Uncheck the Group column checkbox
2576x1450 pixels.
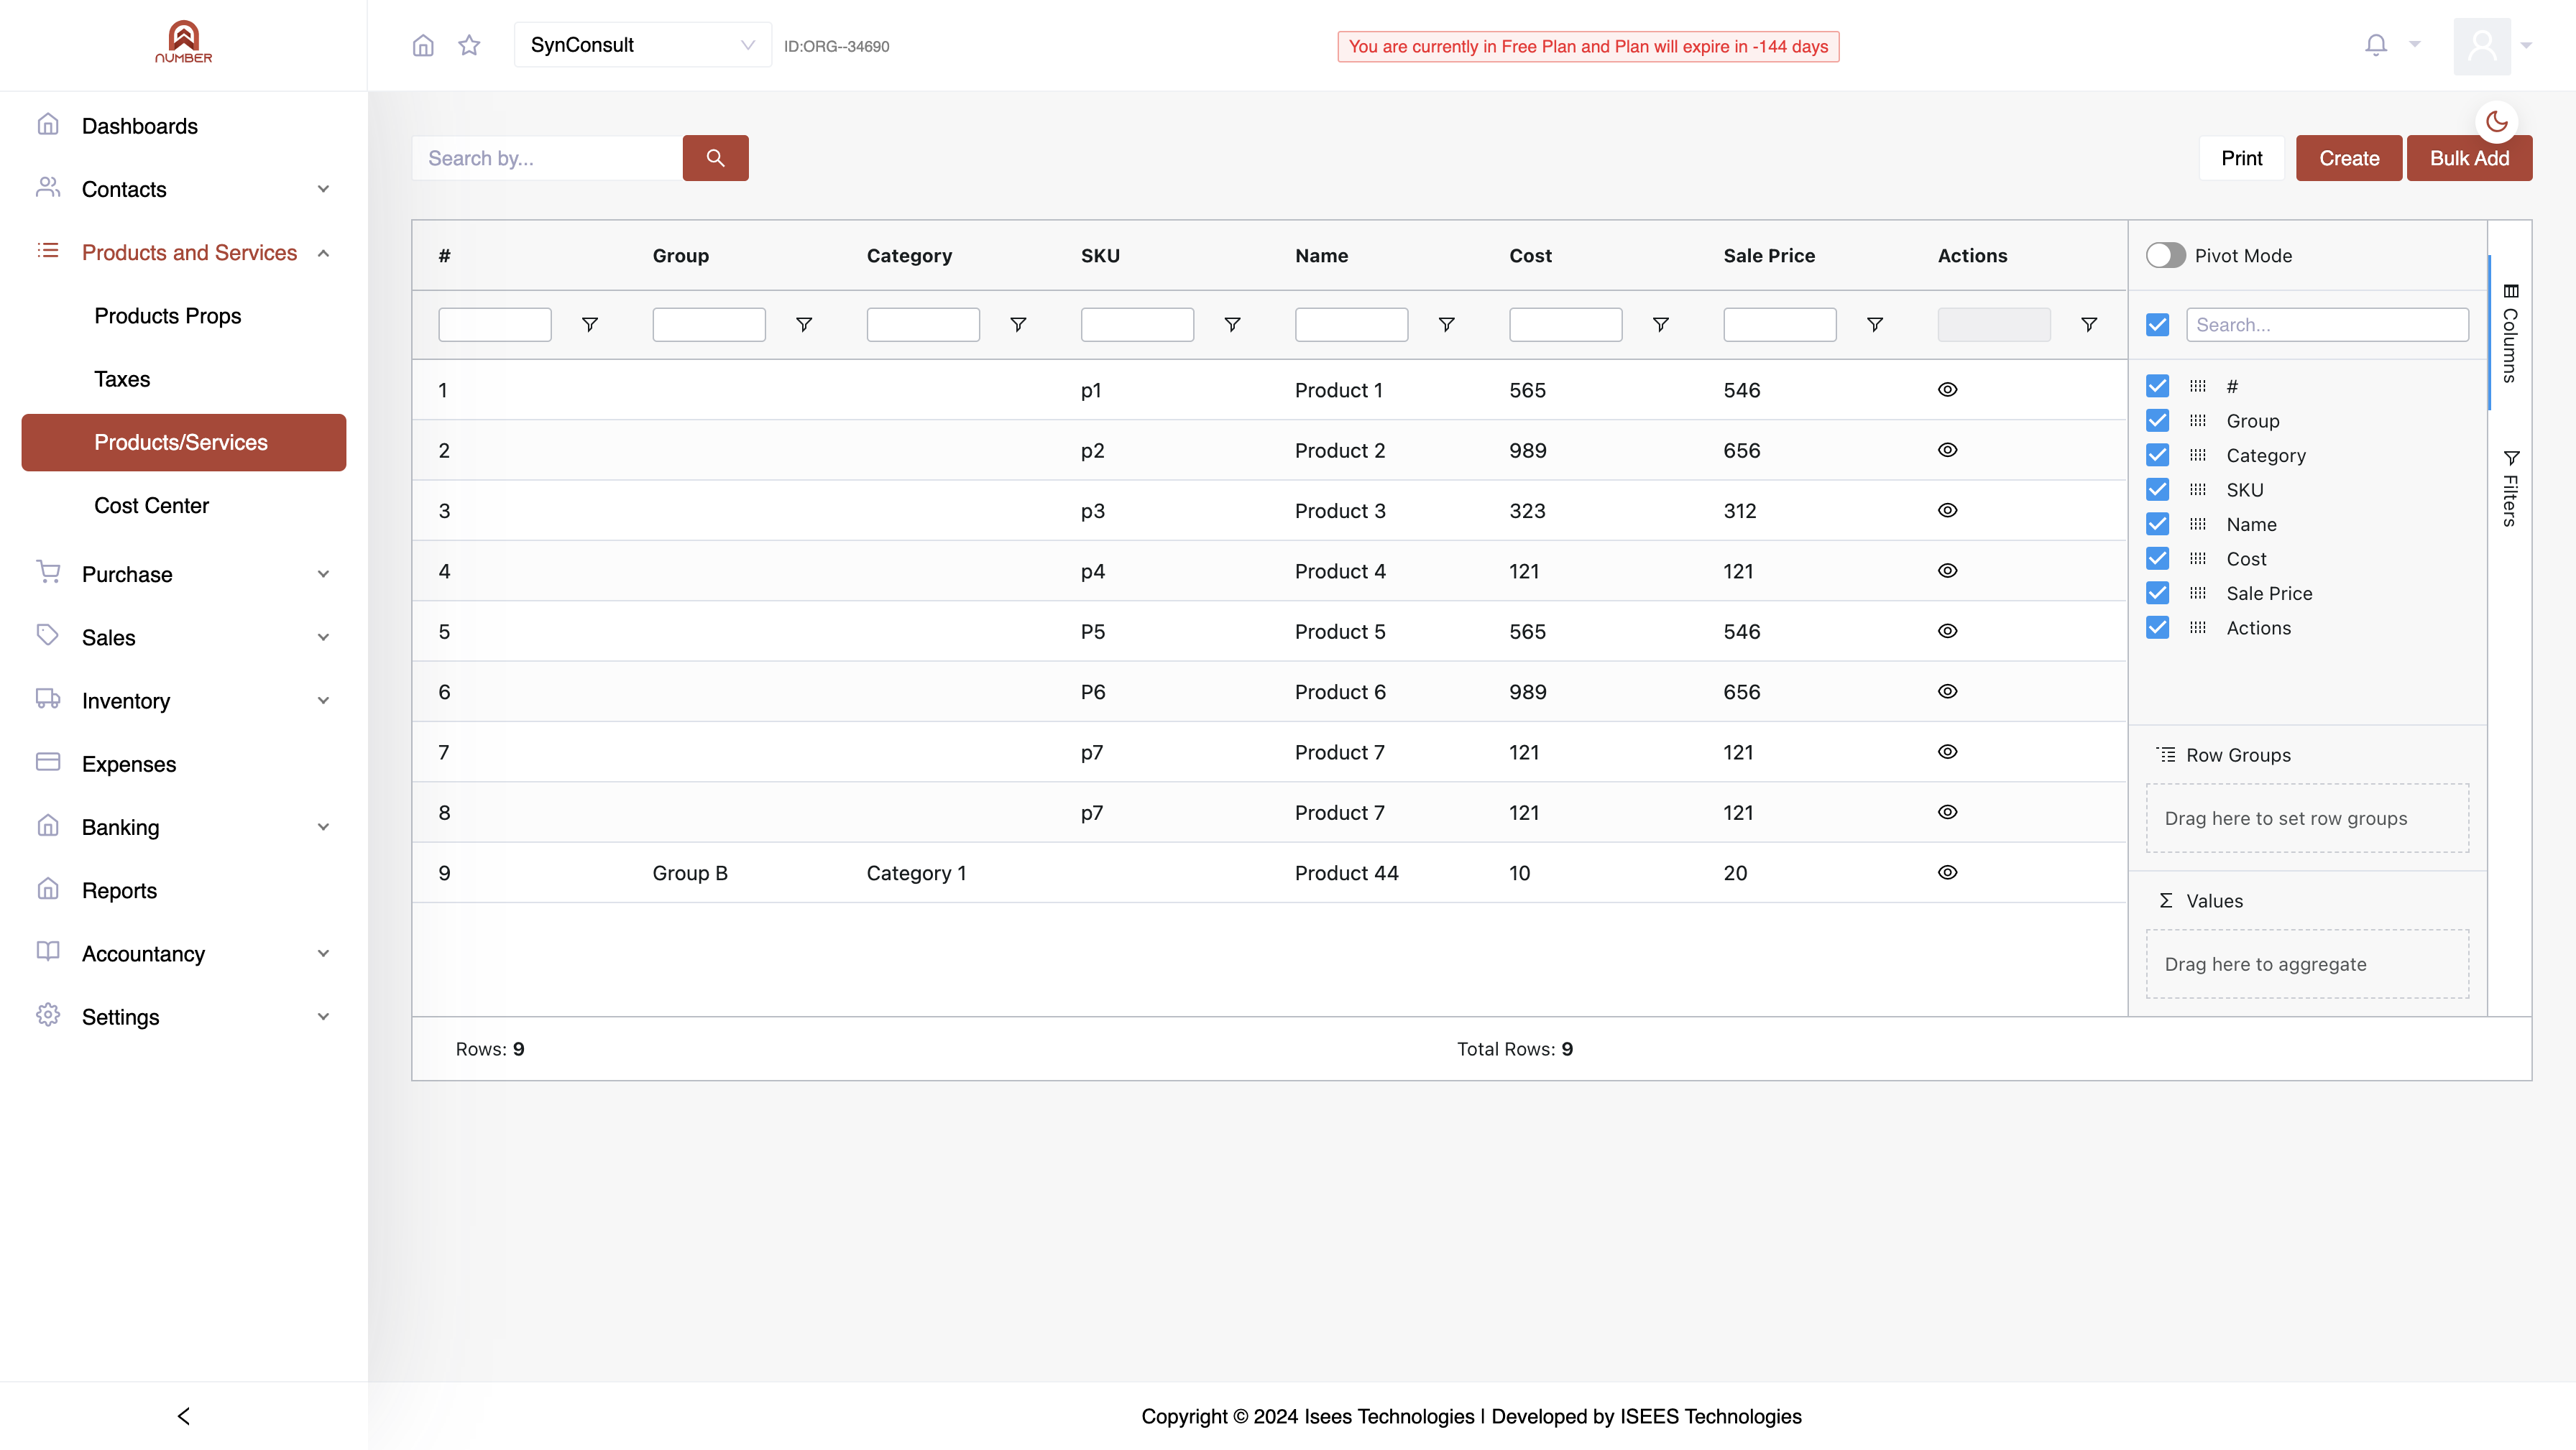point(2157,421)
